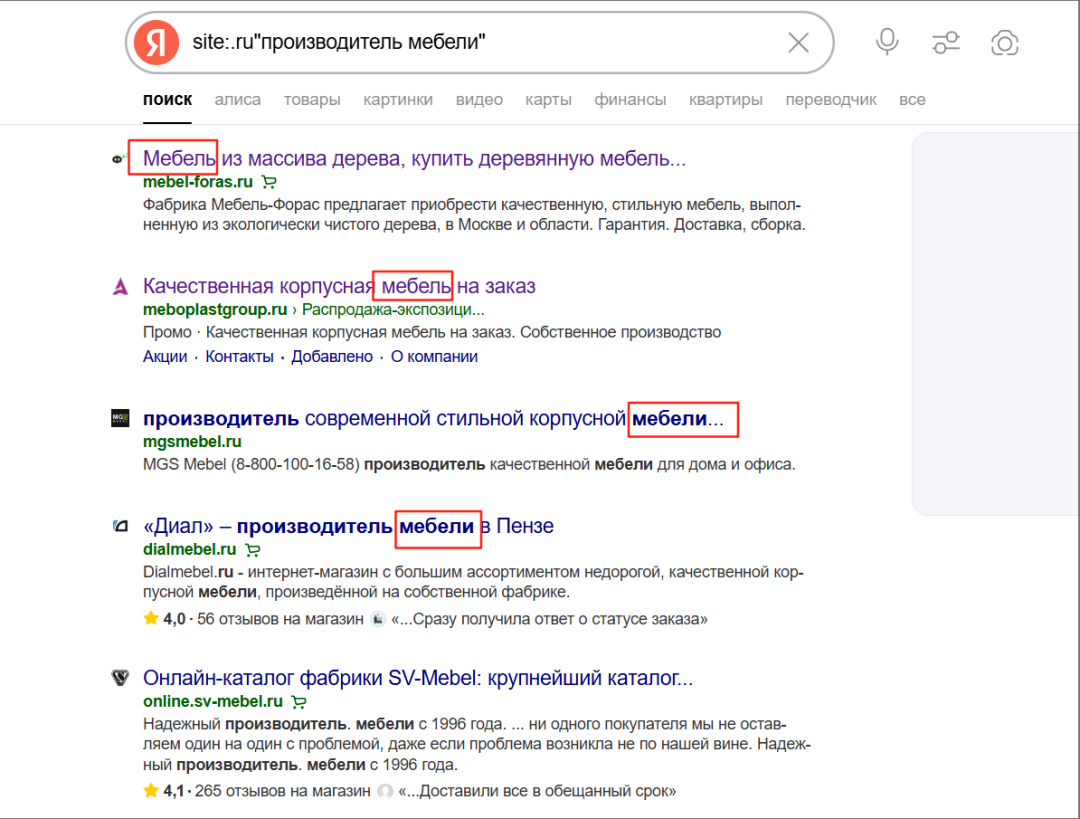The height and width of the screenshot is (819, 1080).
Task: Open the переводчик tab
Action: pyautogui.click(x=831, y=100)
